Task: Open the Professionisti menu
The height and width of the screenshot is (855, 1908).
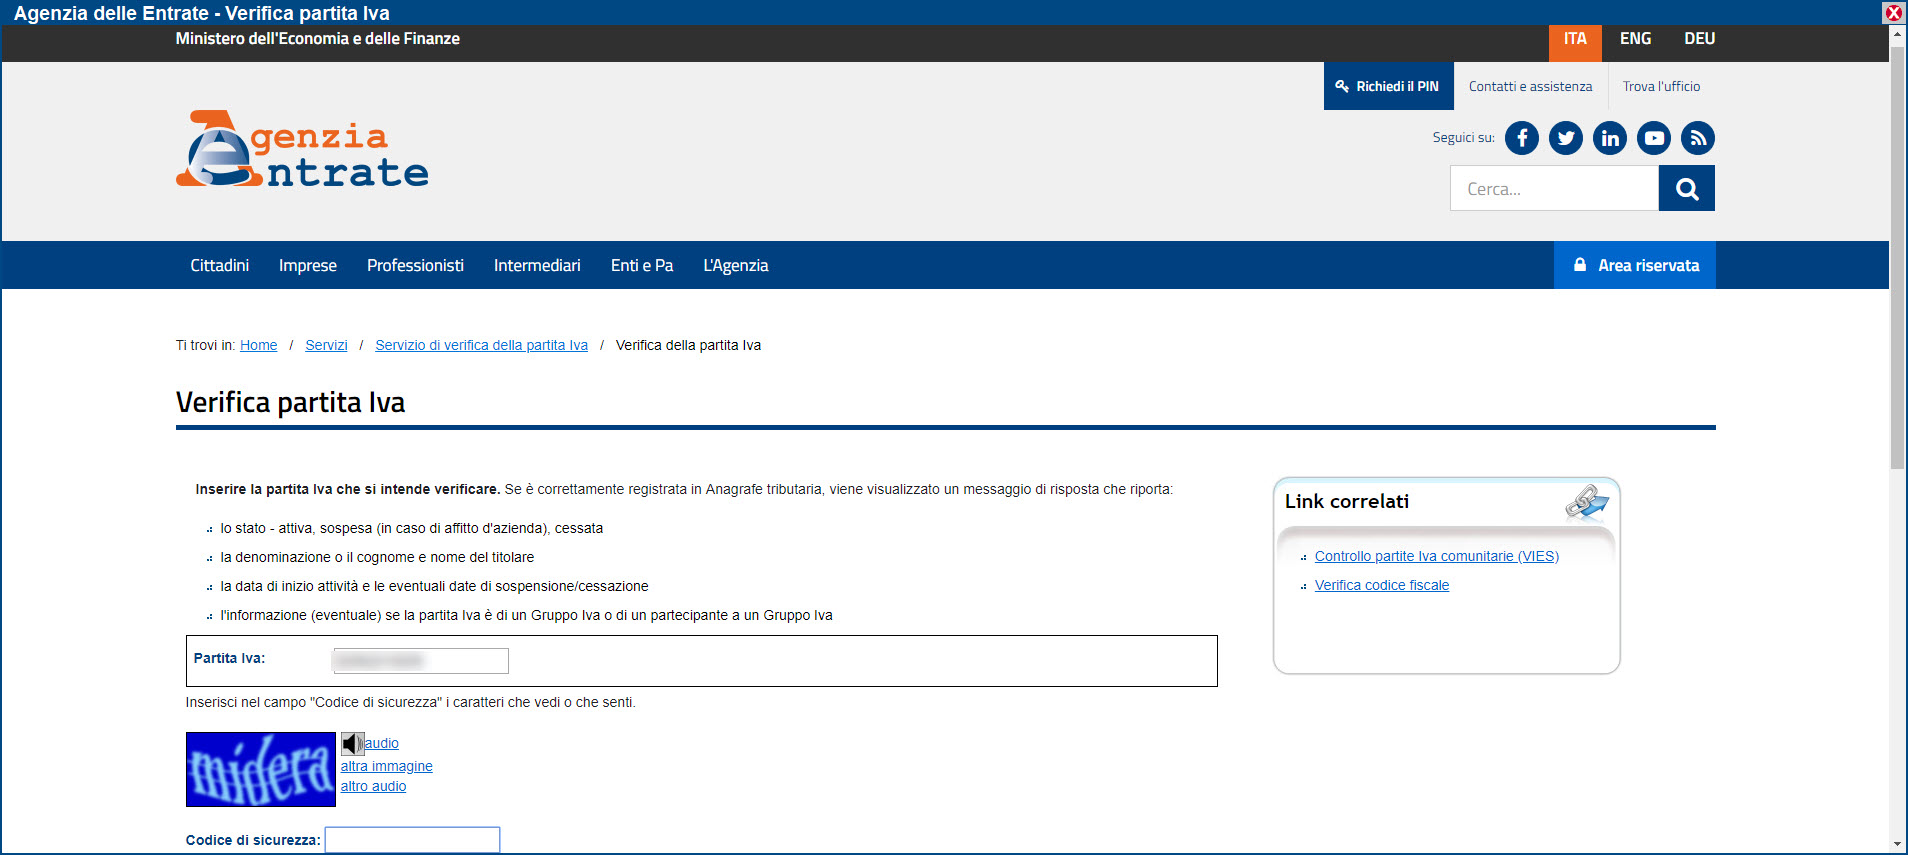Action: tap(415, 266)
